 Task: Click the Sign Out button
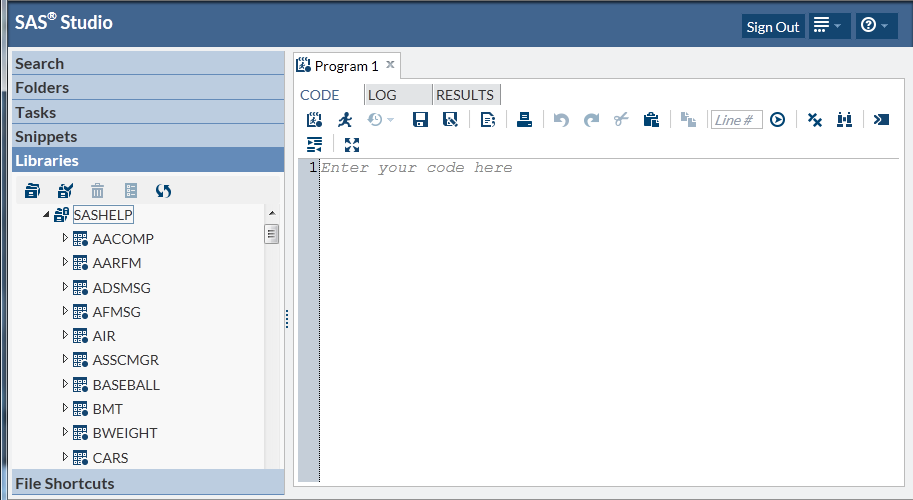pyautogui.click(x=773, y=27)
